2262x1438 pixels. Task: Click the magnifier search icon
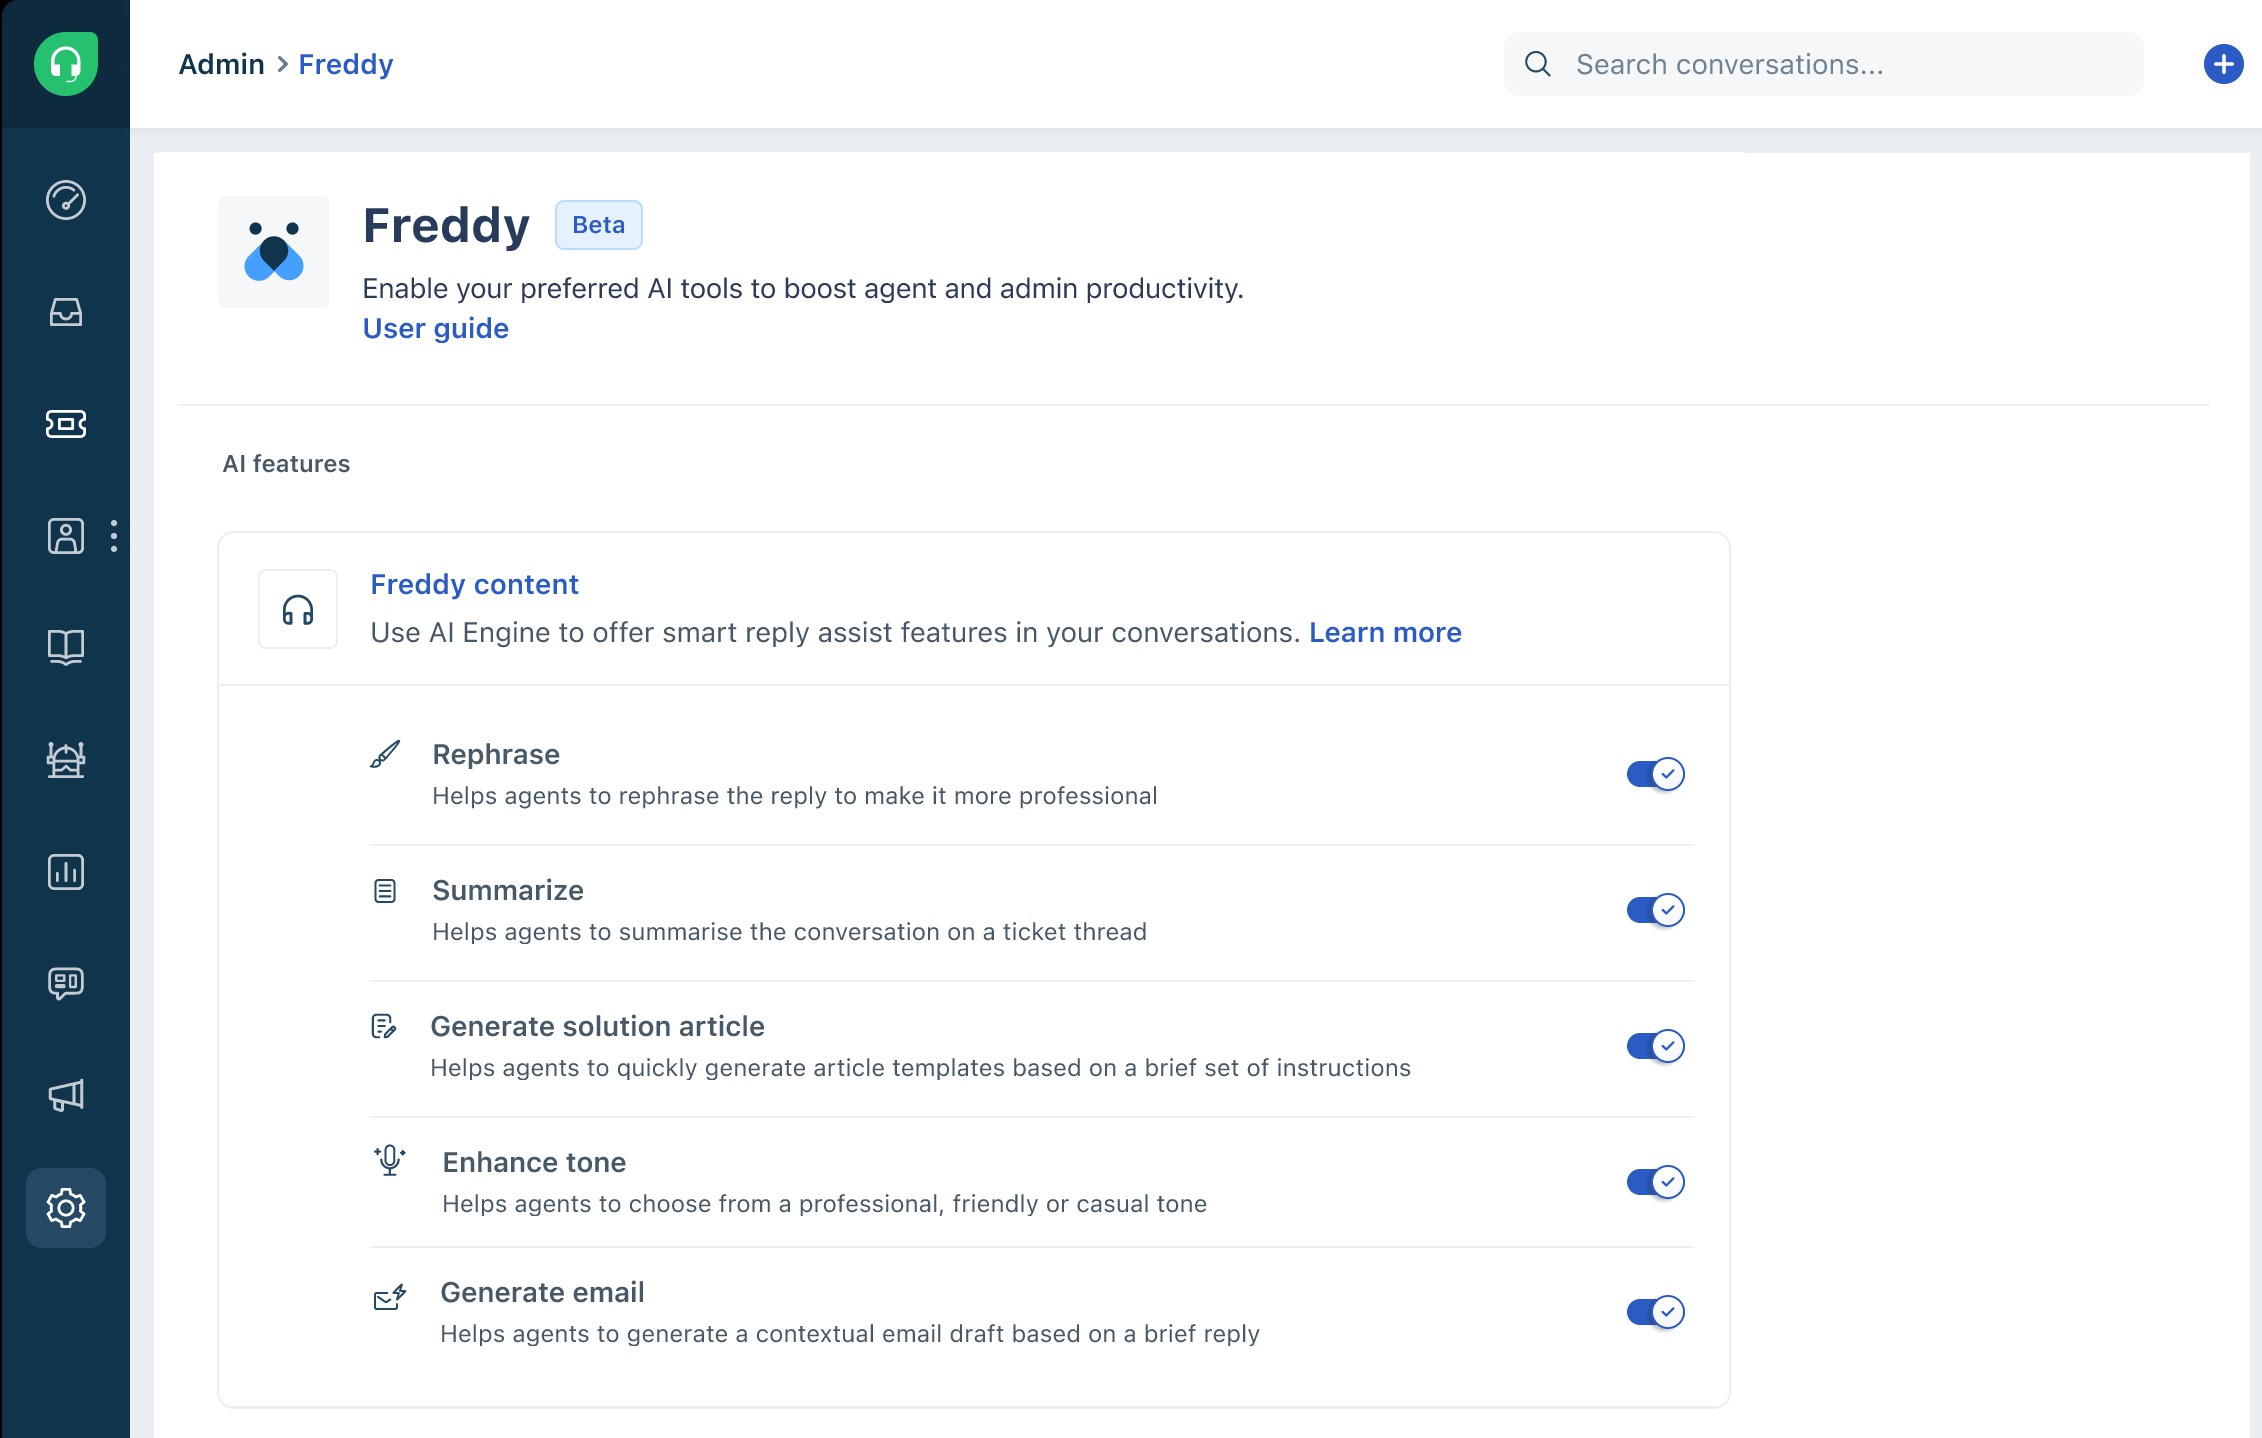tap(1538, 64)
